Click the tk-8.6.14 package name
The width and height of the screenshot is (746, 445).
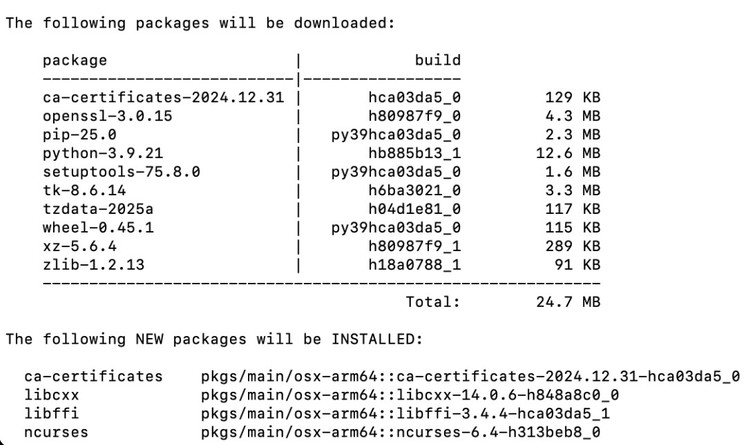[x=84, y=190]
